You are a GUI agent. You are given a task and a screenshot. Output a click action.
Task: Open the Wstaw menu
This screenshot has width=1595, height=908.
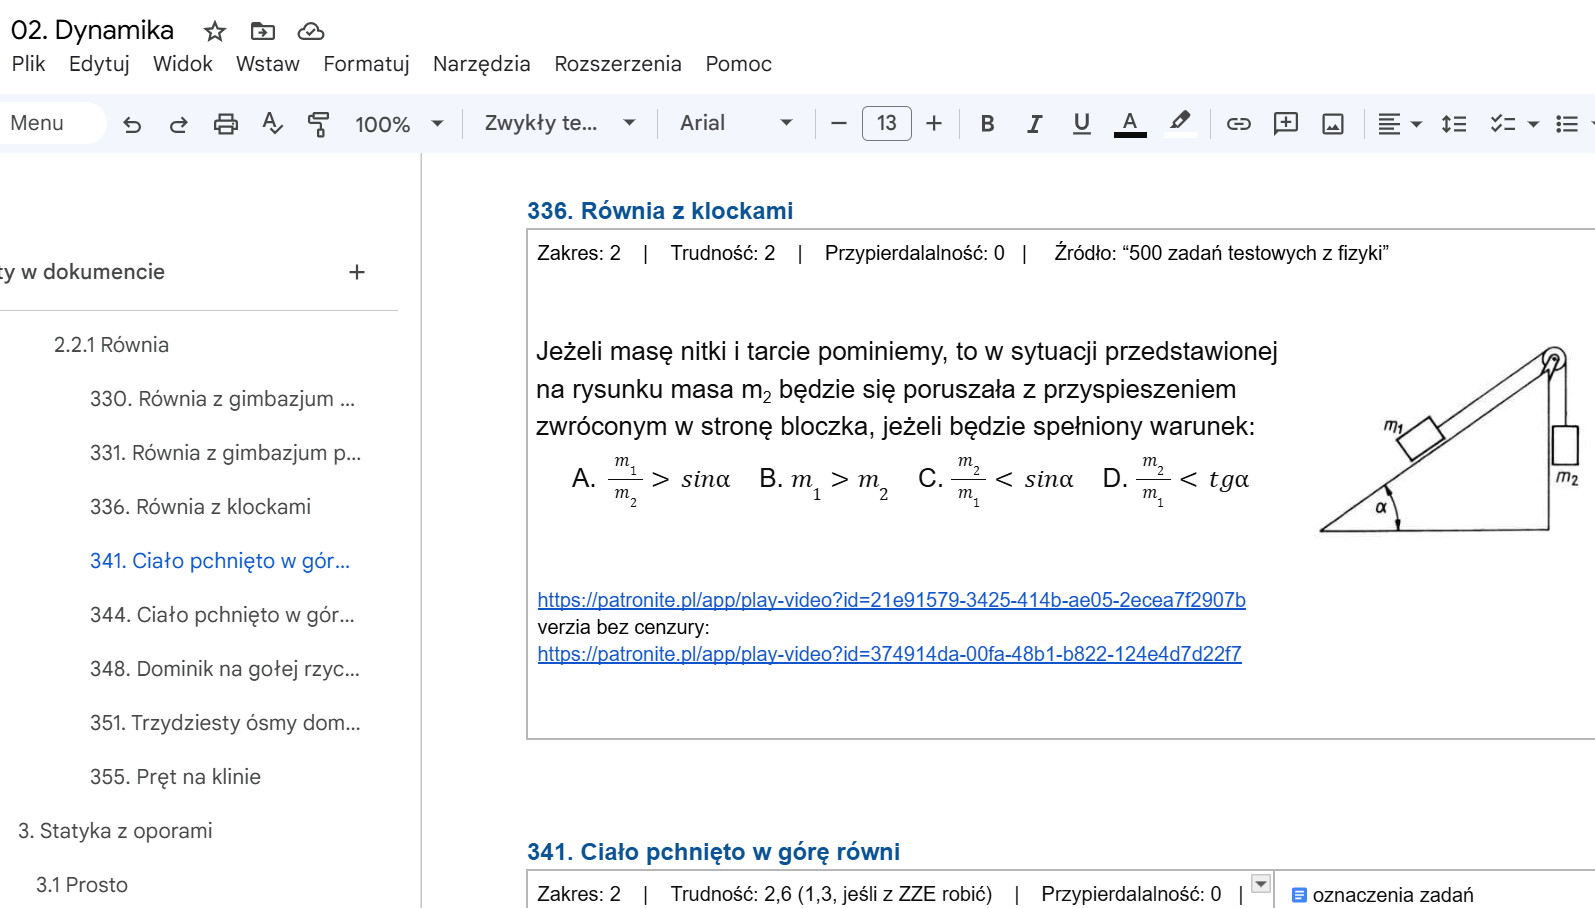click(267, 64)
